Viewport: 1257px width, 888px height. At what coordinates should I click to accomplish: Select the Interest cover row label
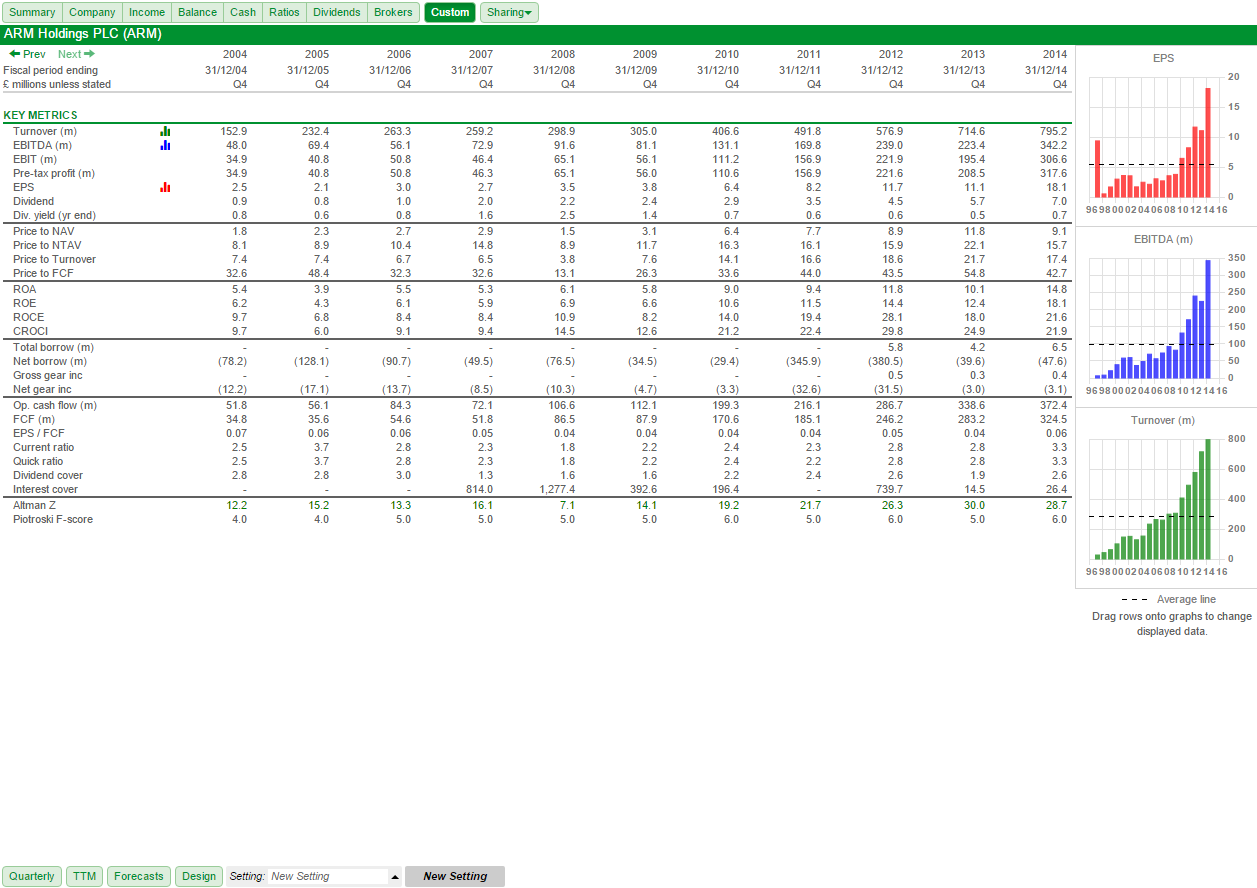click(x=45, y=489)
